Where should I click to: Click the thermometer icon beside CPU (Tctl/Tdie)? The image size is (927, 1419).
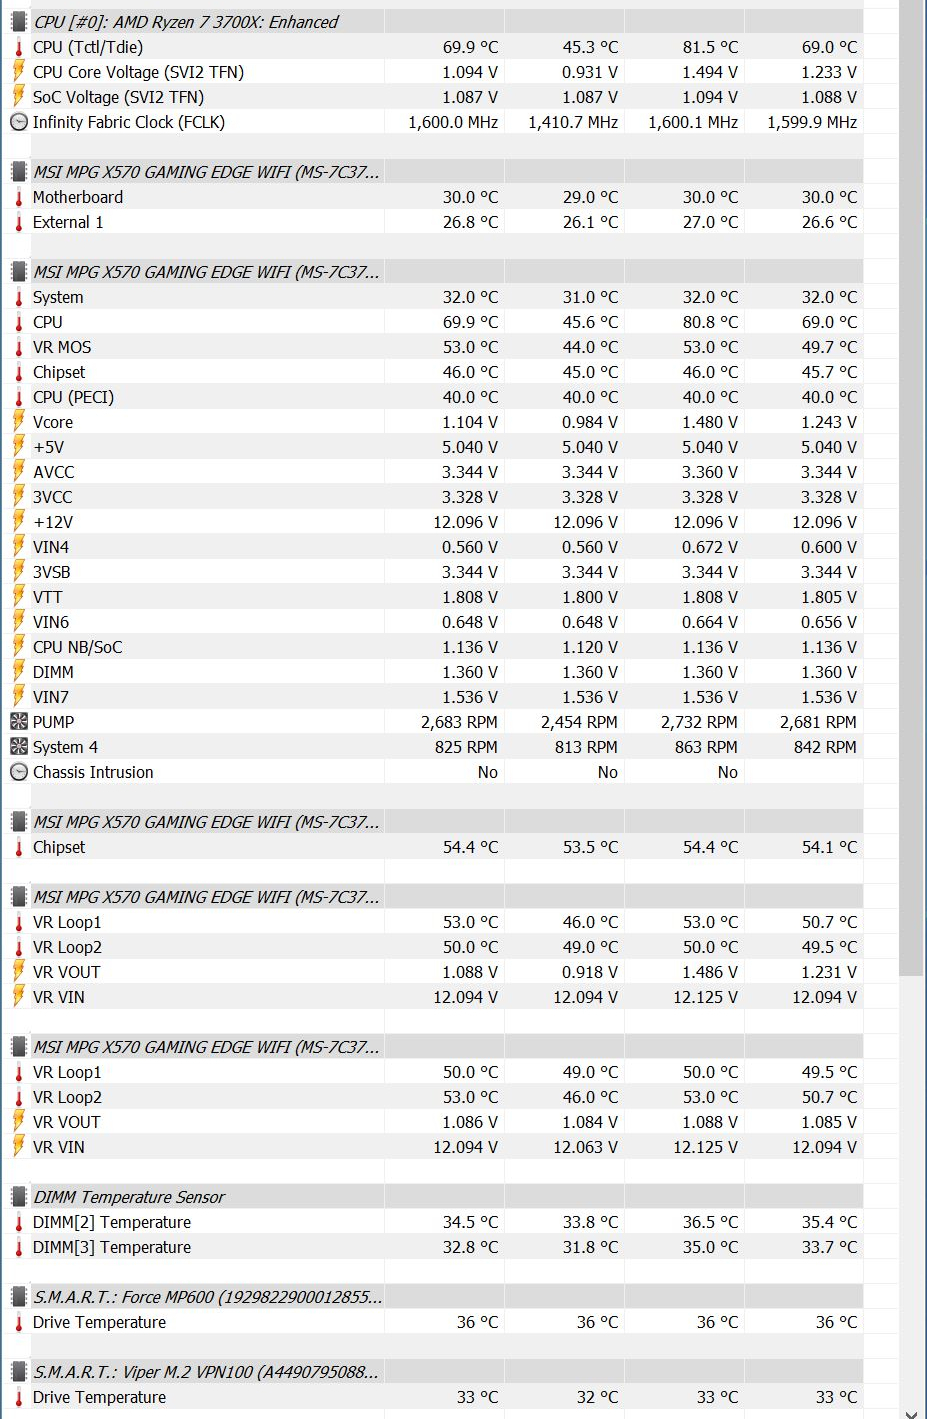pos(18,47)
